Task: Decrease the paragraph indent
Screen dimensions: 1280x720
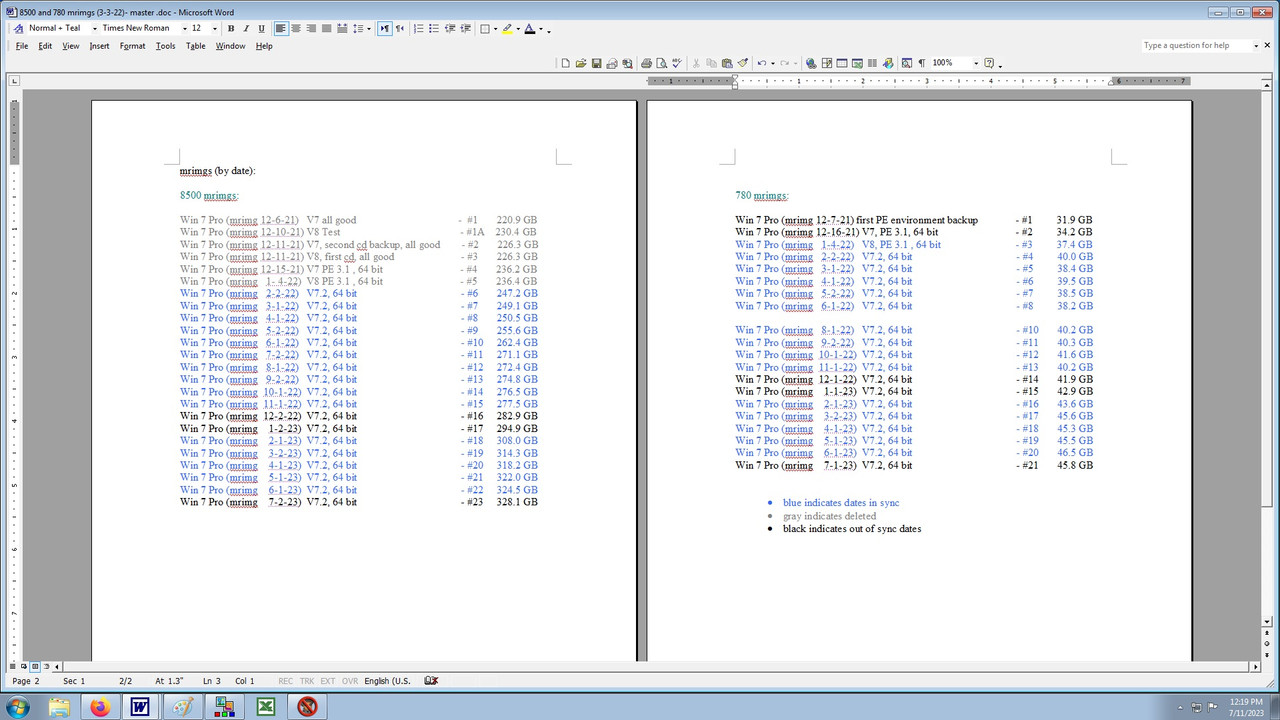Action: [x=449, y=28]
